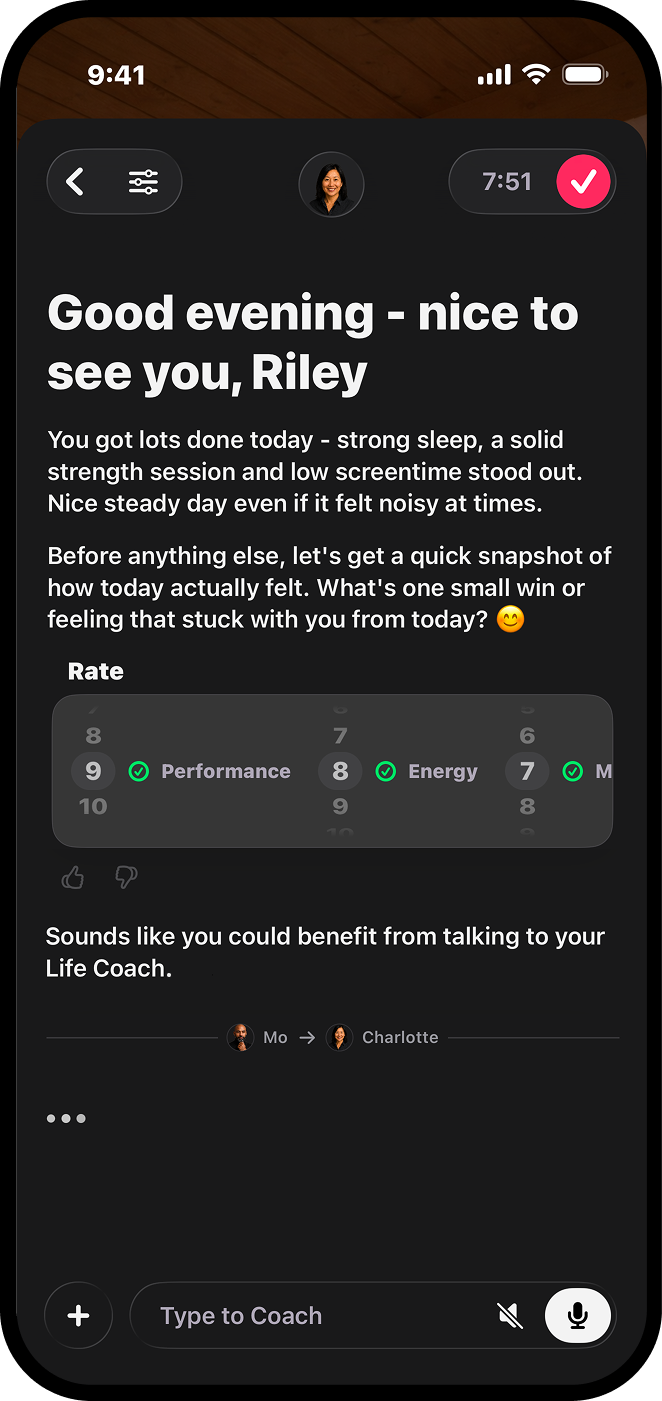The image size is (662, 1401).
Task: Open the Performance rating number picker
Action: tap(93, 771)
